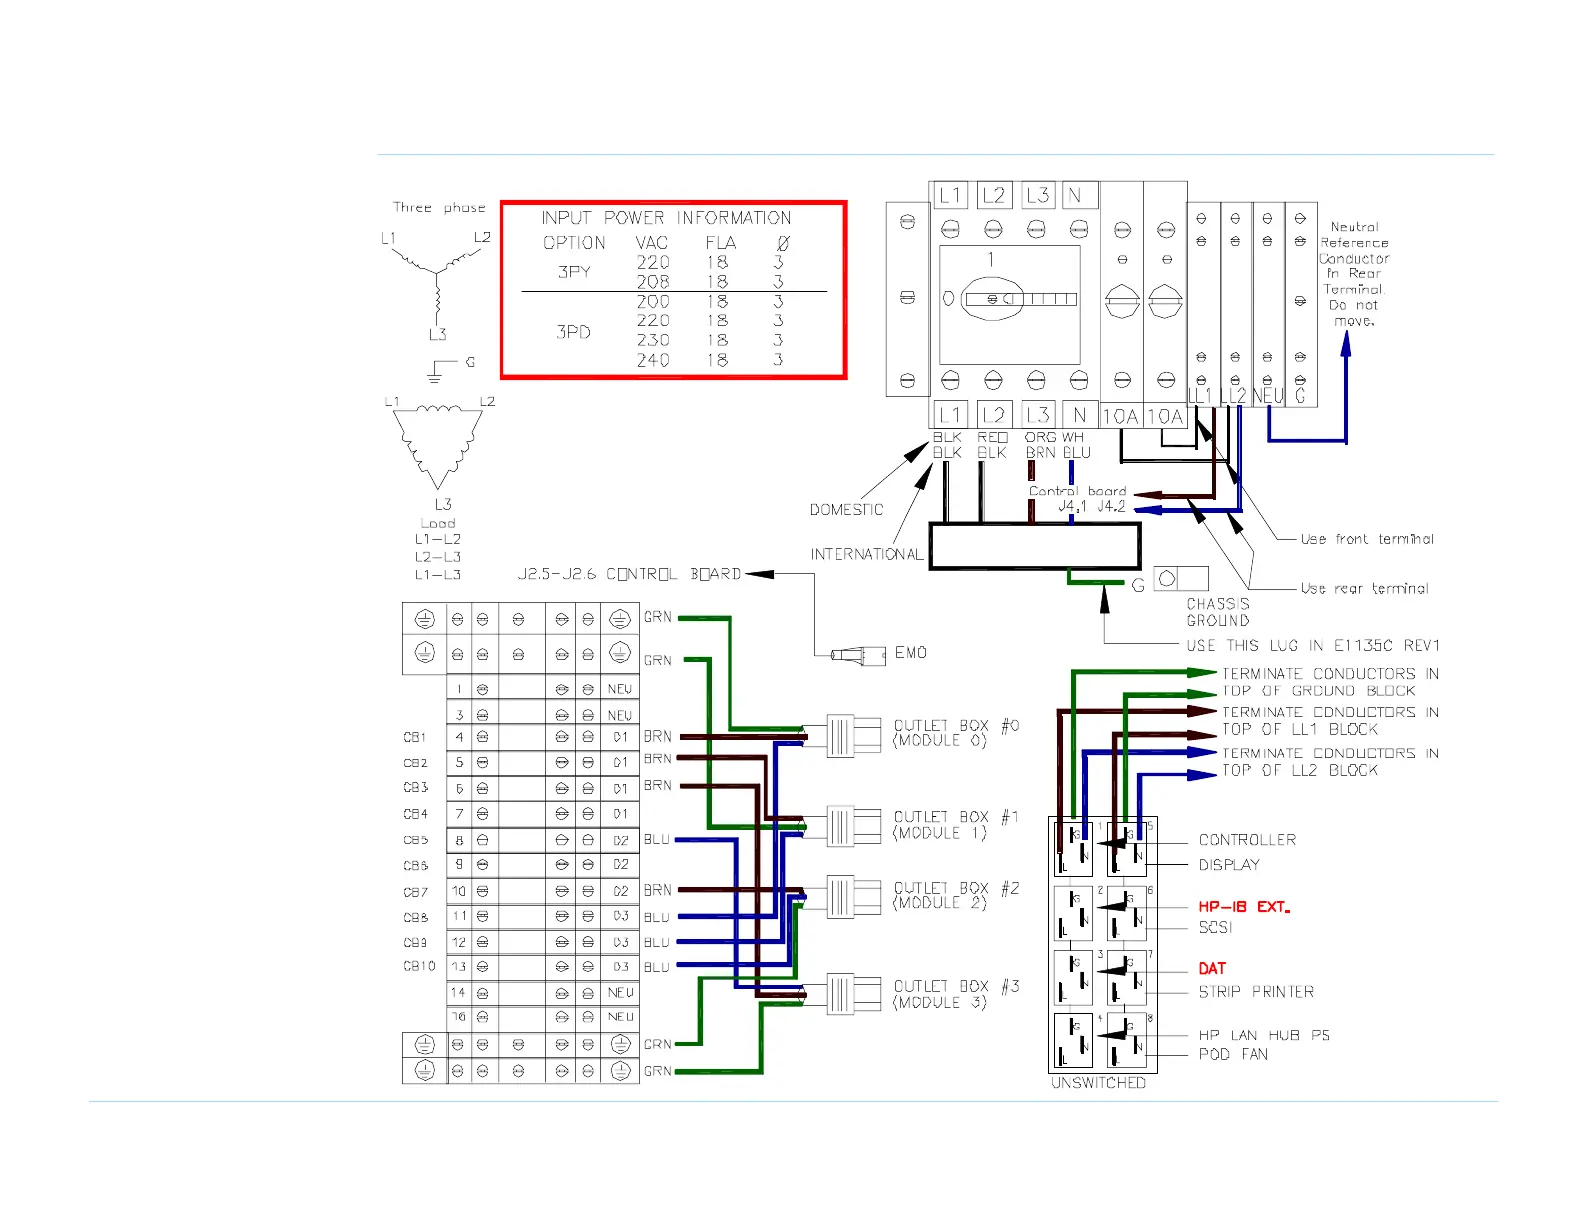The width and height of the screenshot is (1584, 1224).
Task: Click the UNSWITCHED caption under outlets
Action: click(x=1099, y=1083)
